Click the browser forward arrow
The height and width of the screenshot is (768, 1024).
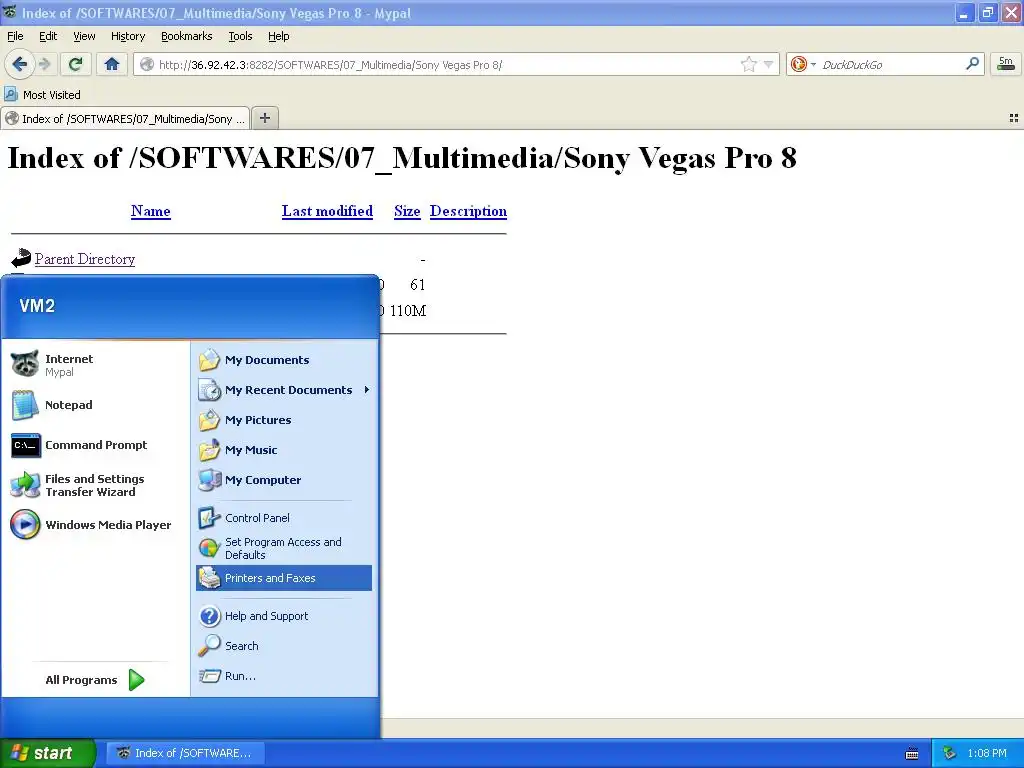tap(44, 64)
